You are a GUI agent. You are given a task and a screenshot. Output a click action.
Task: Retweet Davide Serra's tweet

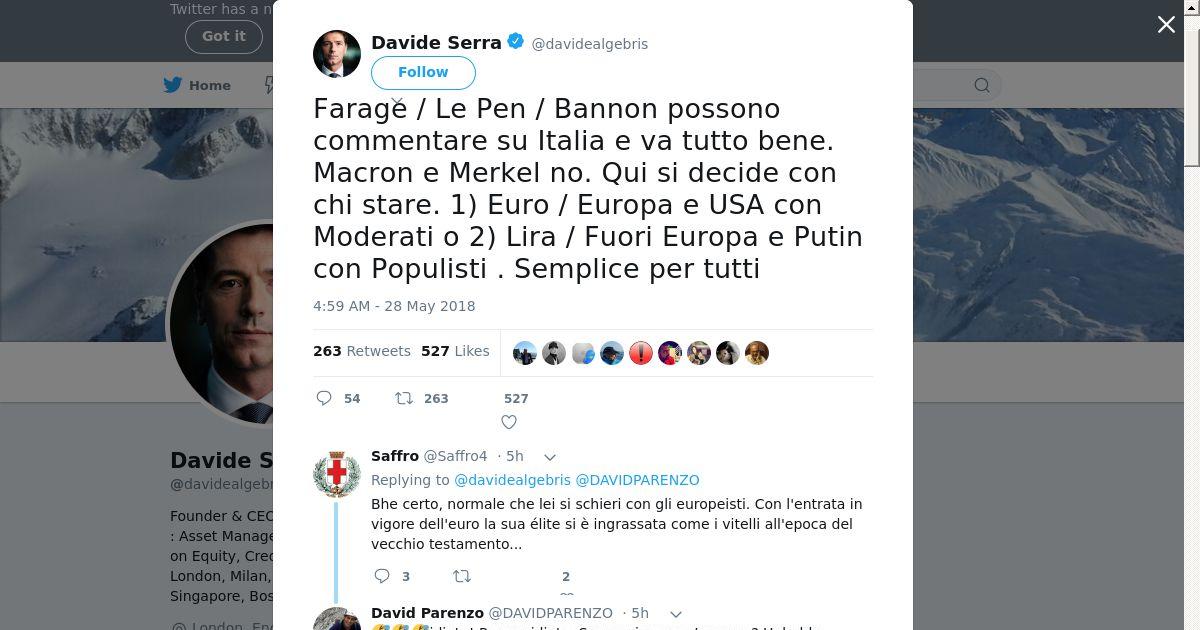(x=404, y=398)
